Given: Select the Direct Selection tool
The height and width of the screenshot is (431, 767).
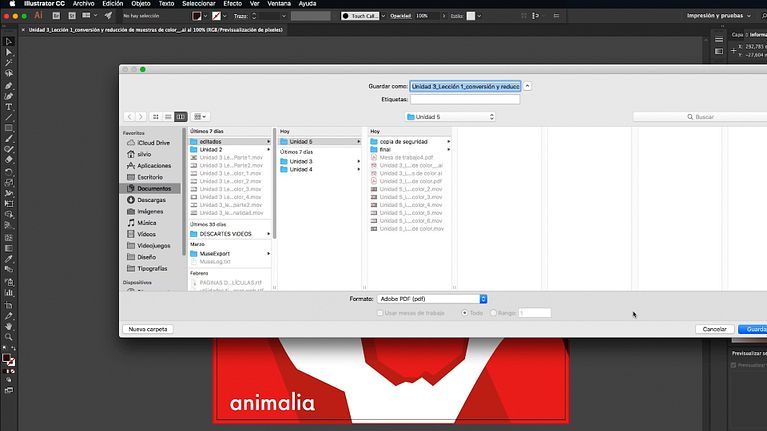Looking at the screenshot, I should point(8,52).
